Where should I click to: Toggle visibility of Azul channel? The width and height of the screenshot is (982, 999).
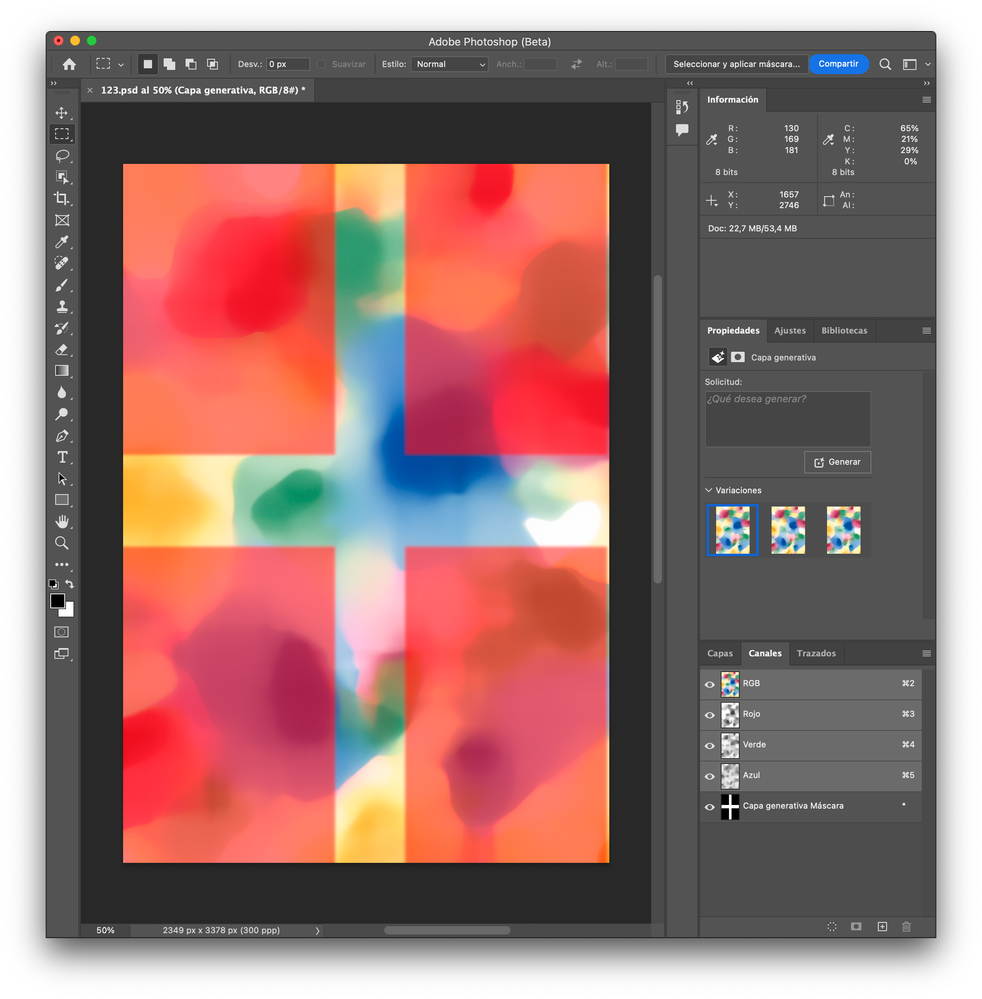[x=709, y=776]
